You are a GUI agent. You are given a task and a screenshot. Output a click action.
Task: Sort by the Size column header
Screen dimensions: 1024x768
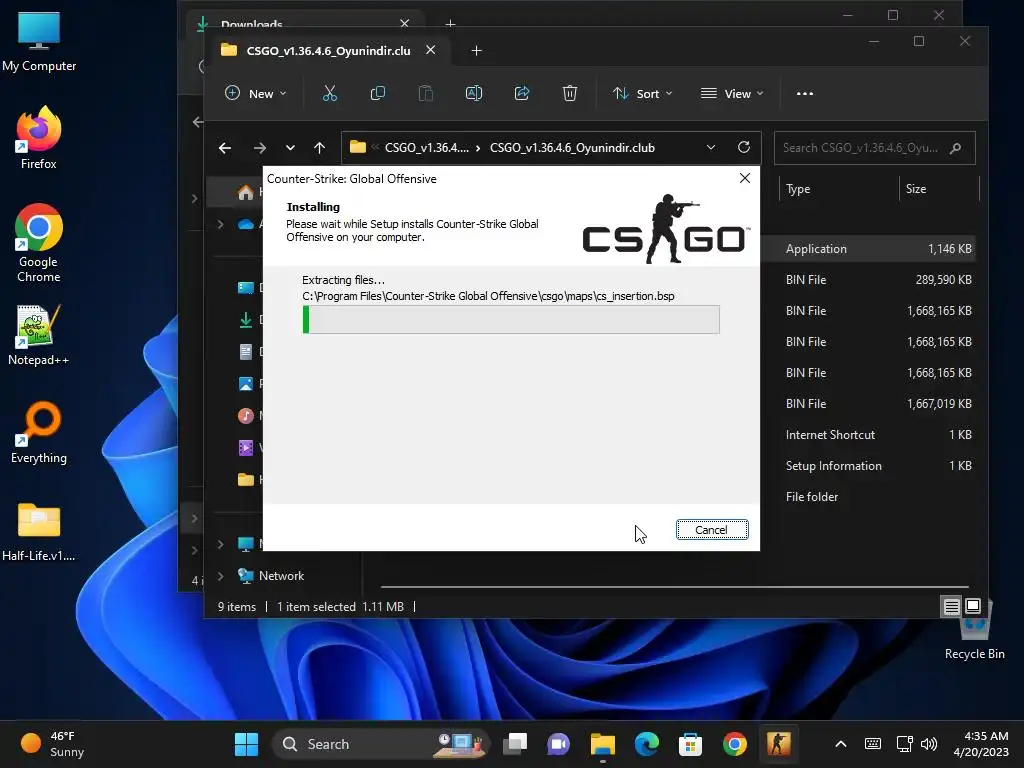tap(916, 189)
